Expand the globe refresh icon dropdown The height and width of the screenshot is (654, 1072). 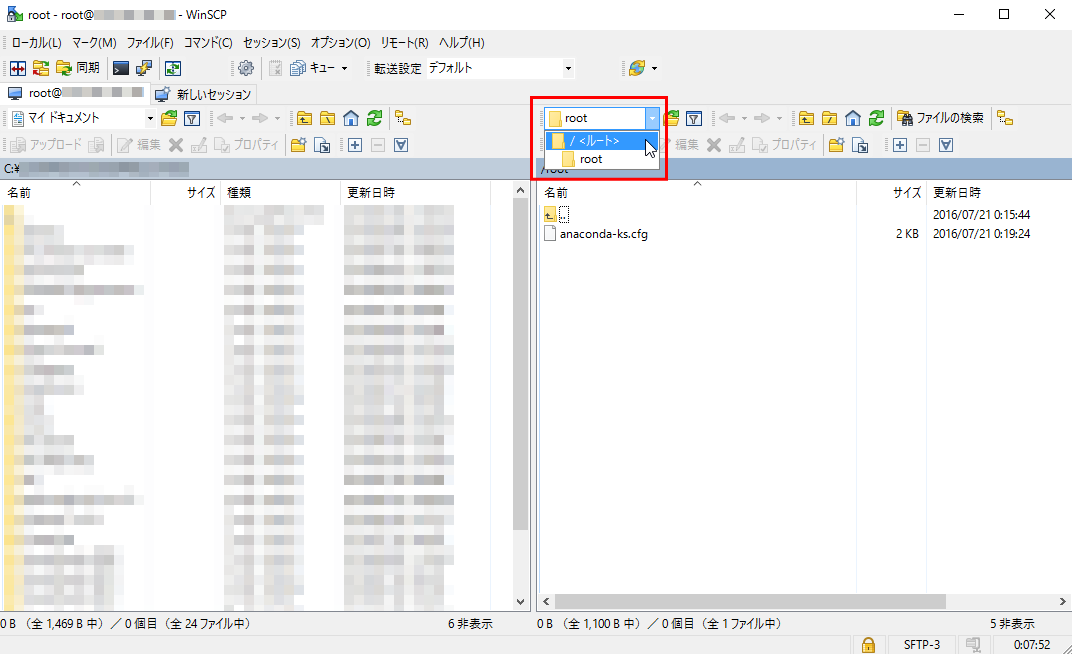click(x=654, y=68)
